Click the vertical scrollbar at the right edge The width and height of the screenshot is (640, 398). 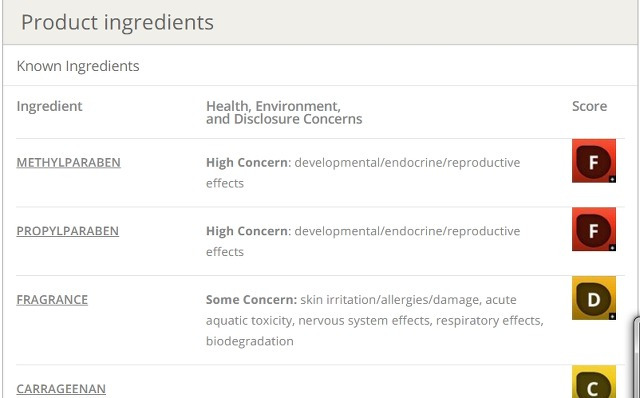click(x=636, y=357)
